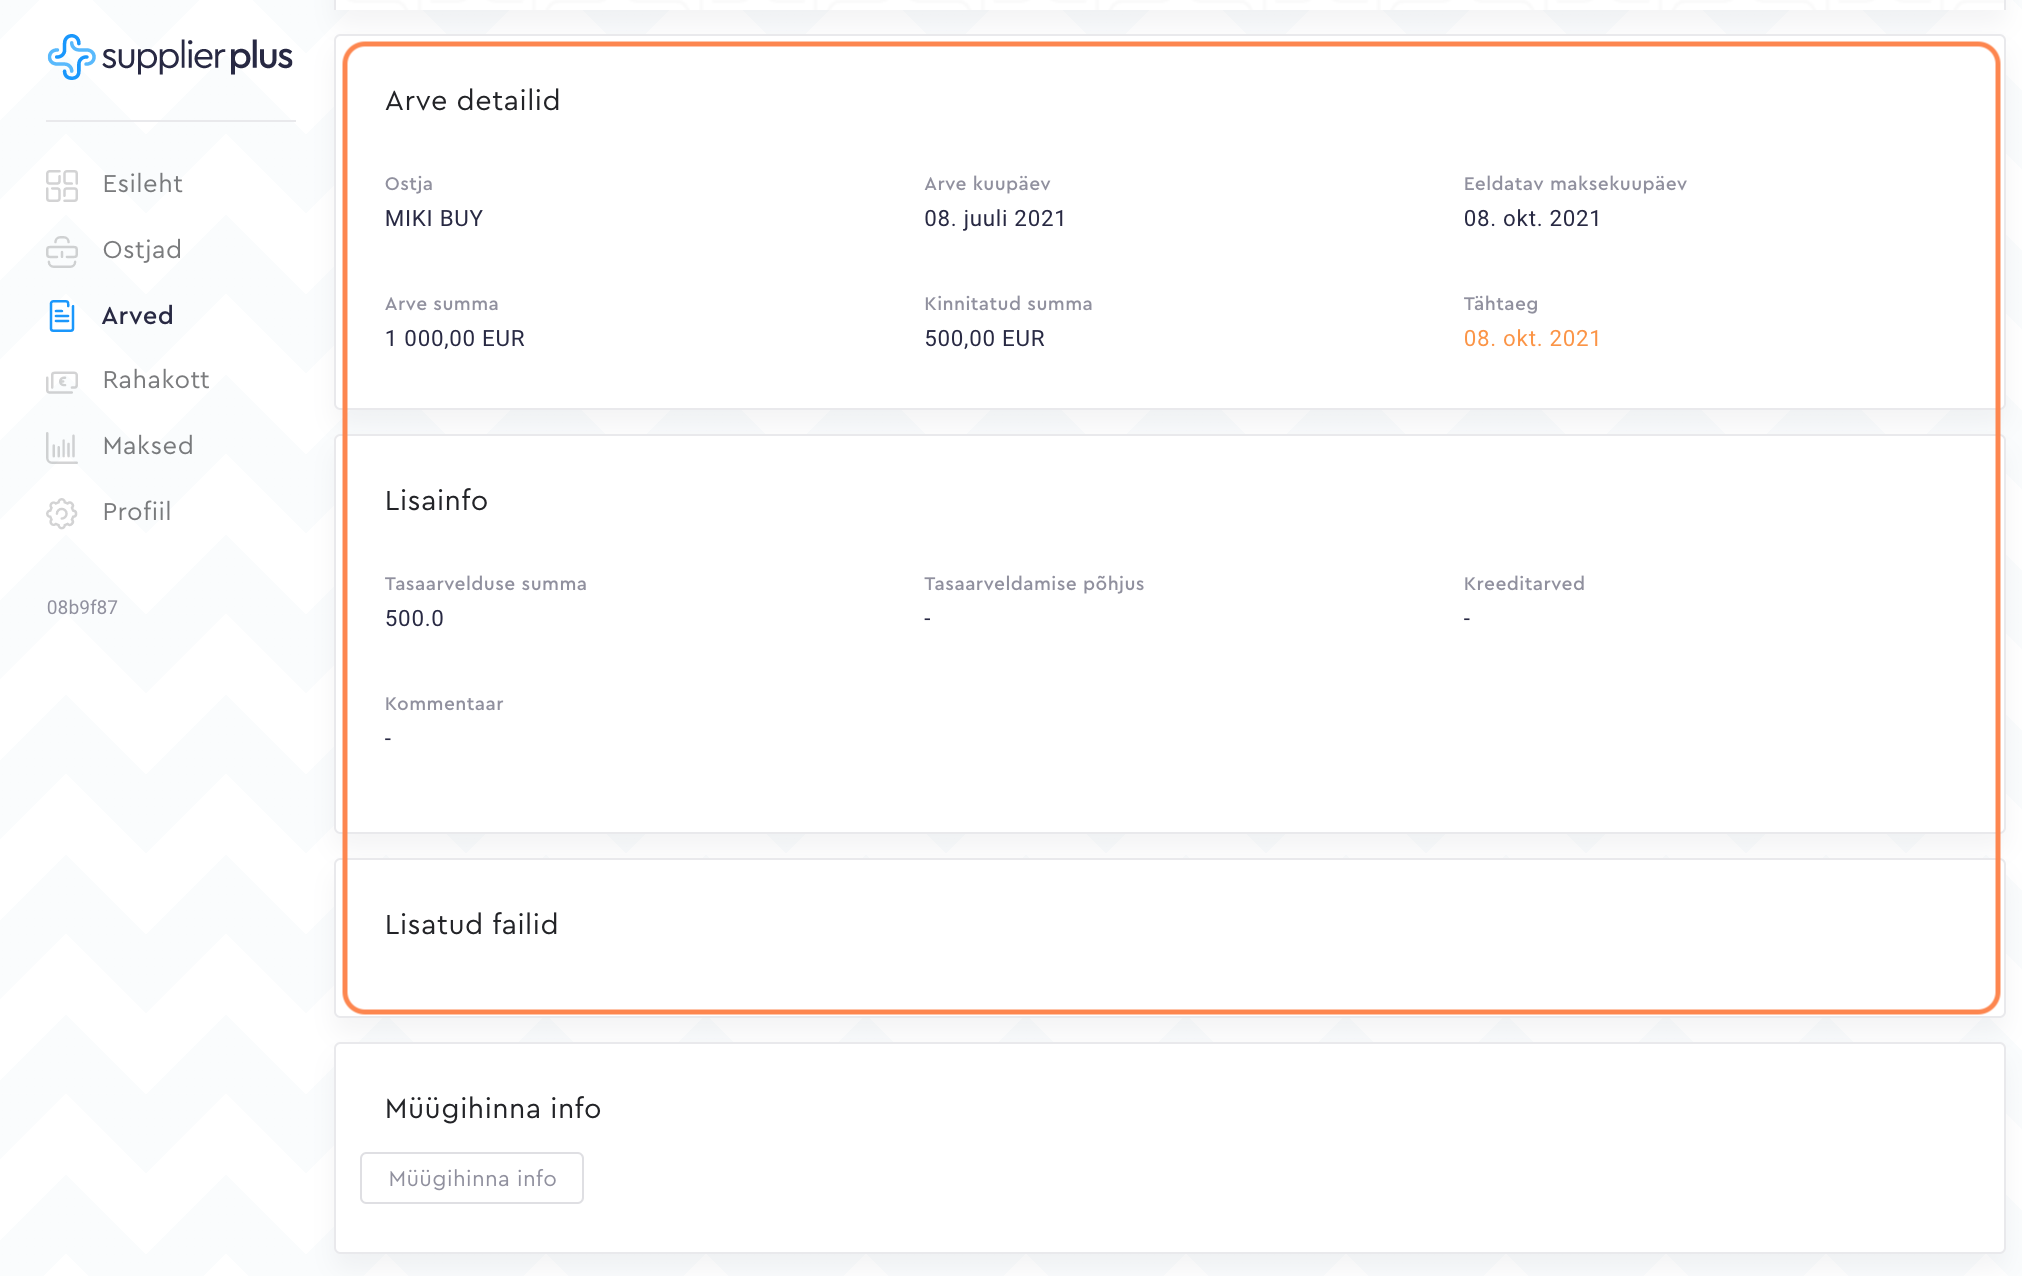Click the Lisatud failid heading

[x=471, y=925]
